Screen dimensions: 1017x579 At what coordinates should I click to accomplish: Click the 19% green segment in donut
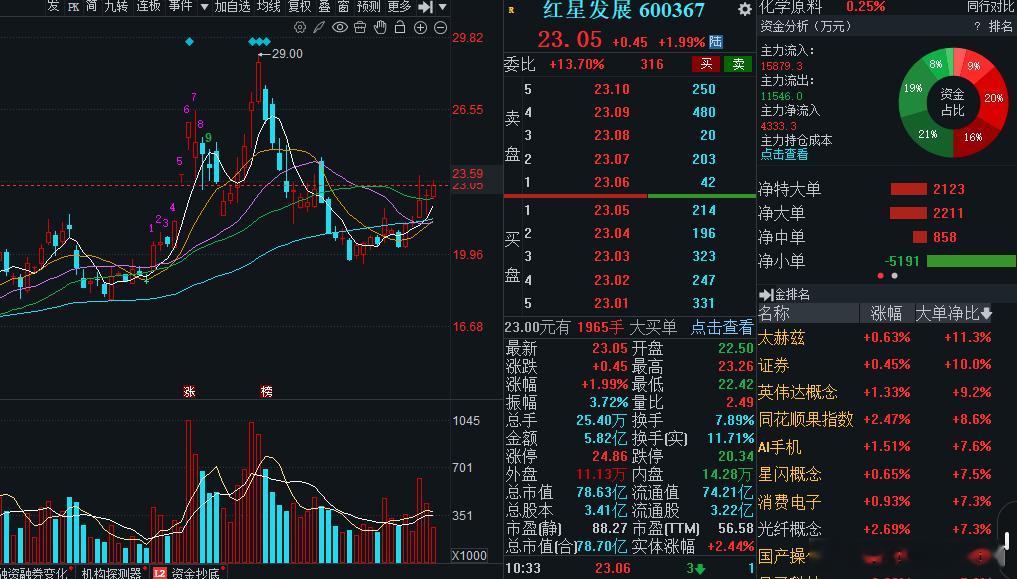pos(913,88)
